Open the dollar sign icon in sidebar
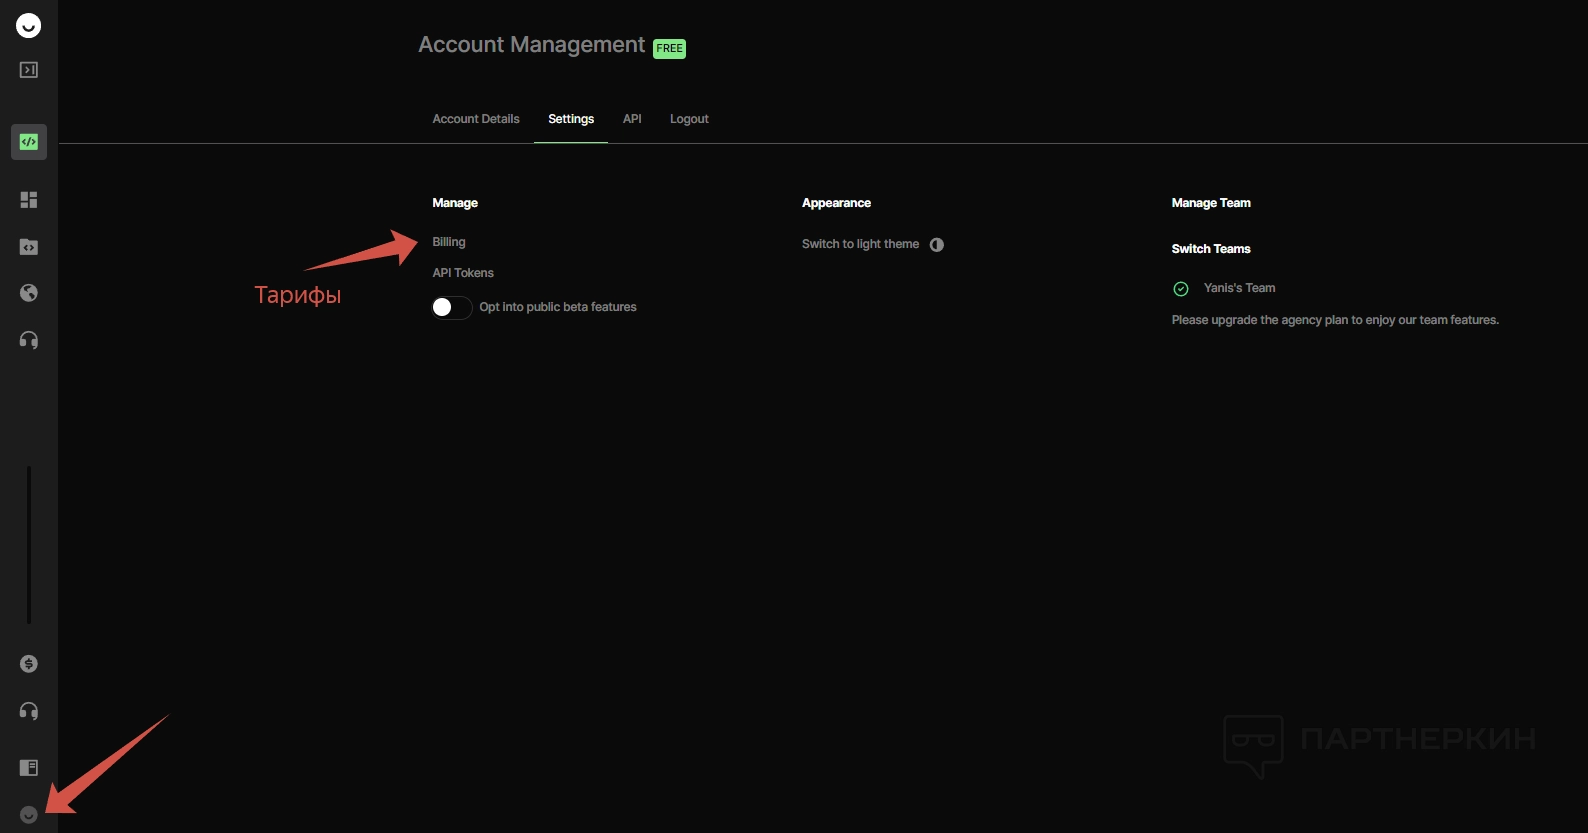Viewport: 1588px width, 833px height. (x=29, y=664)
